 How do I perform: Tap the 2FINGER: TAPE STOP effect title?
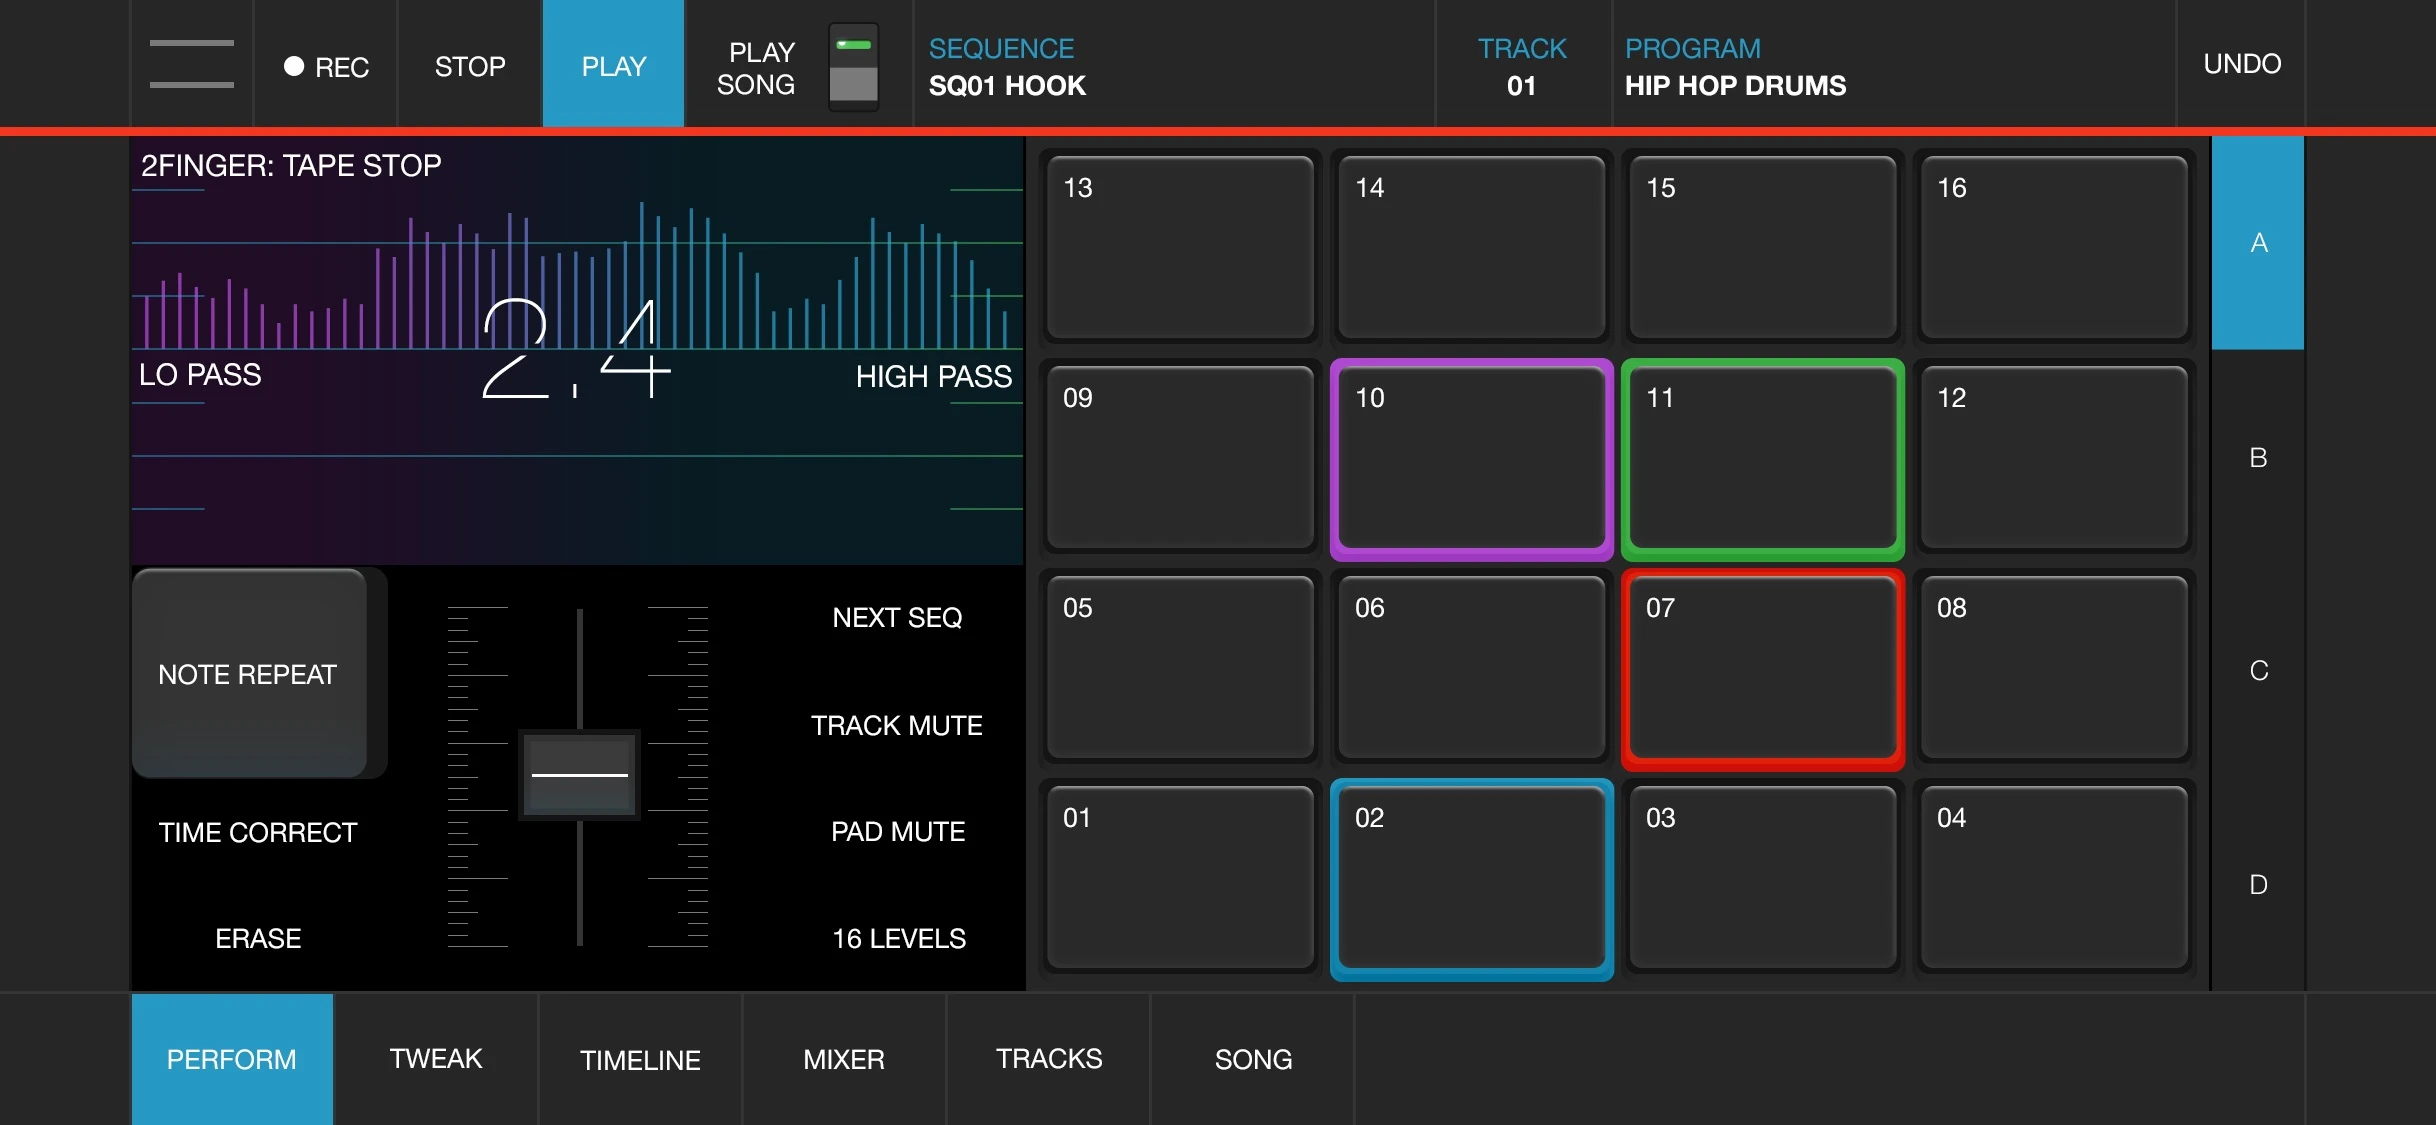[x=291, y=165]
